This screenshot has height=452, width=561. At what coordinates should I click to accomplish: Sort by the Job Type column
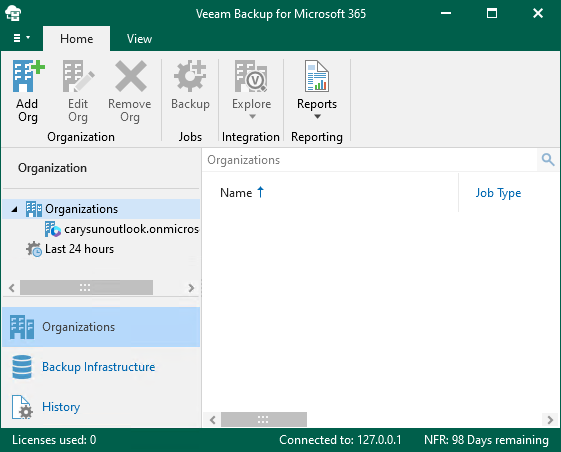(498, 193)
